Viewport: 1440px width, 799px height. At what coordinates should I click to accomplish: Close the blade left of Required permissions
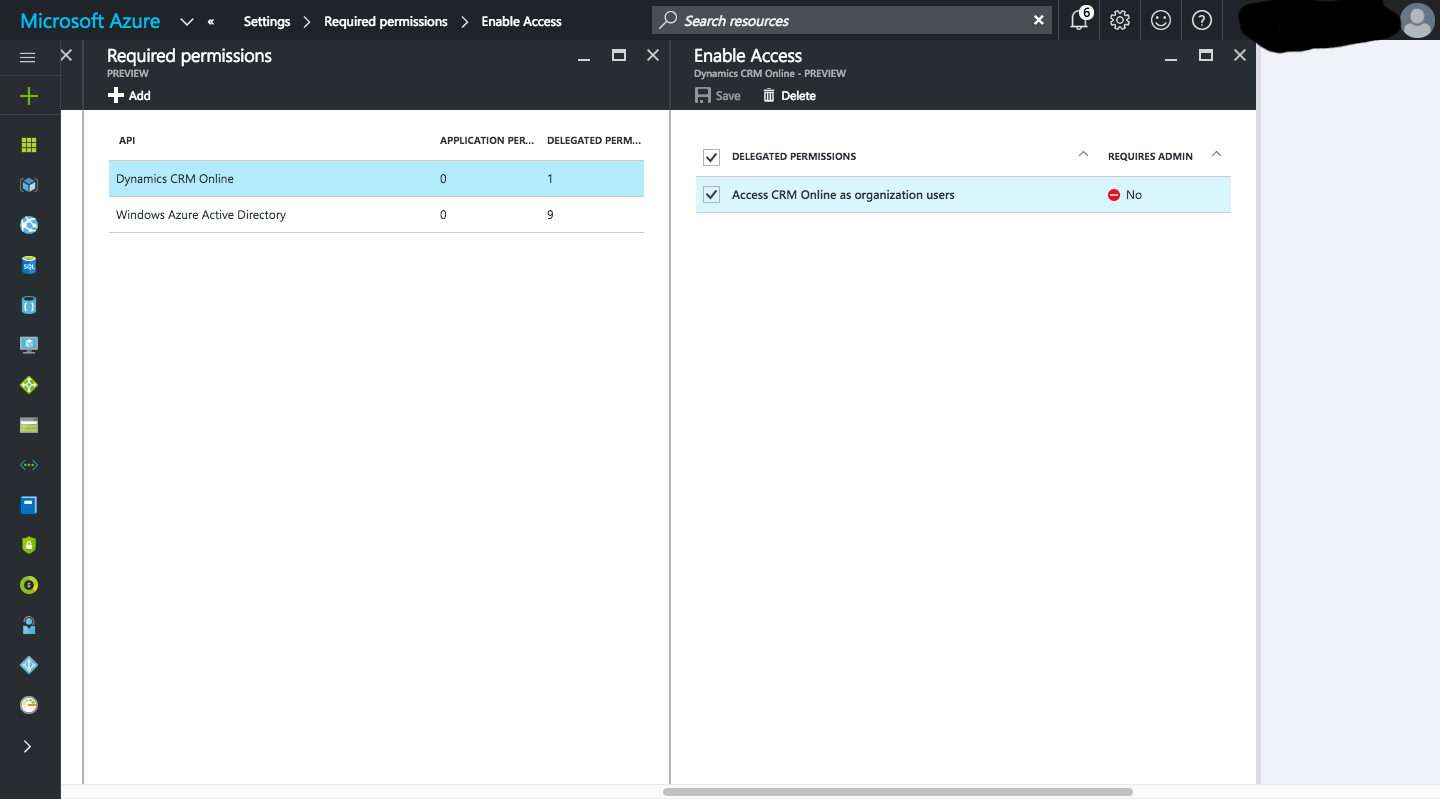(66, 56)
